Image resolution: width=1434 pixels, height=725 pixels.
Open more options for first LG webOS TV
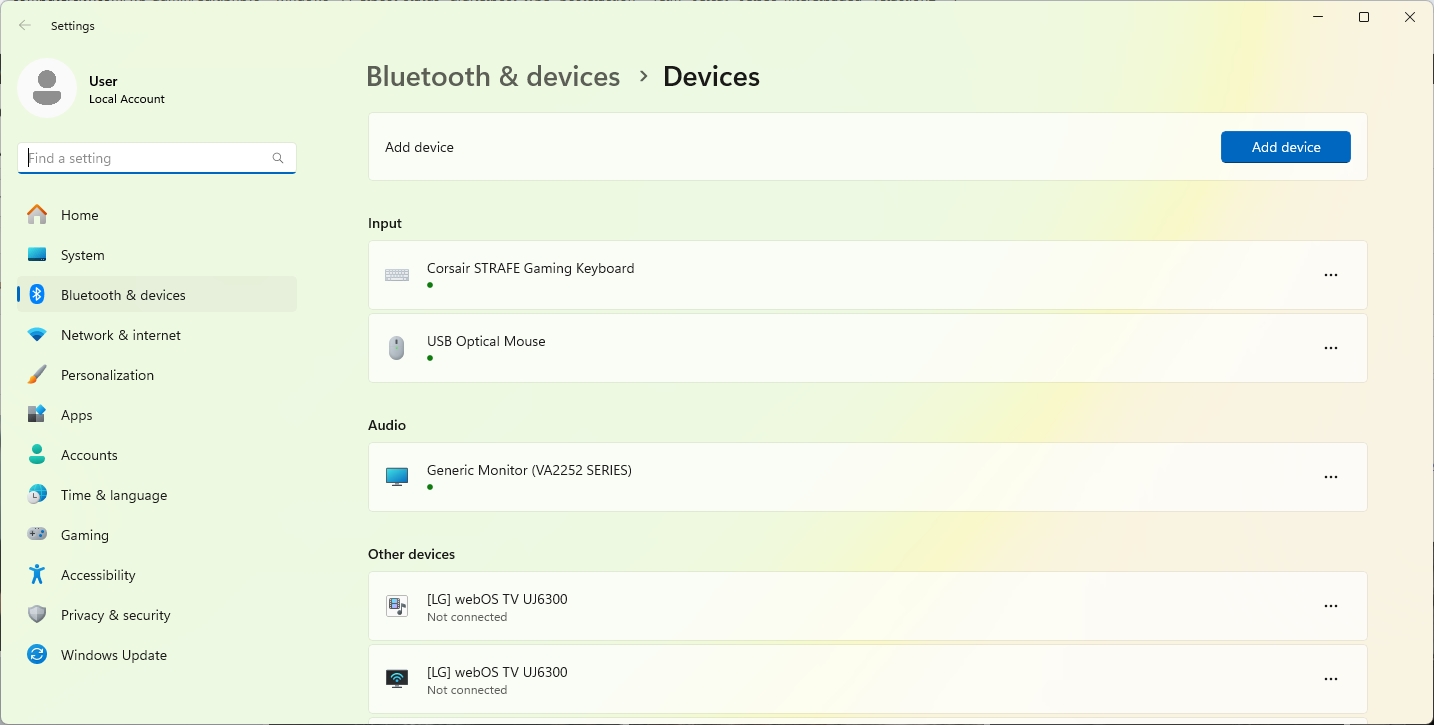pyautogui.click(x=1331, y=606)
